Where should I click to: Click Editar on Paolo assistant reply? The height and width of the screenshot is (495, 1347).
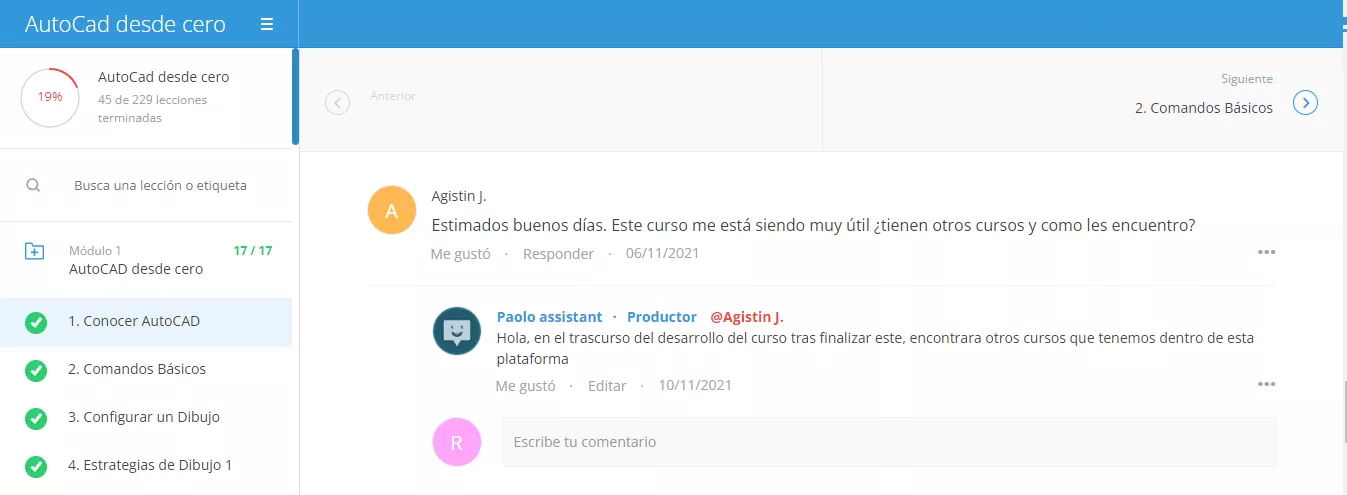(x=607, y=385)
